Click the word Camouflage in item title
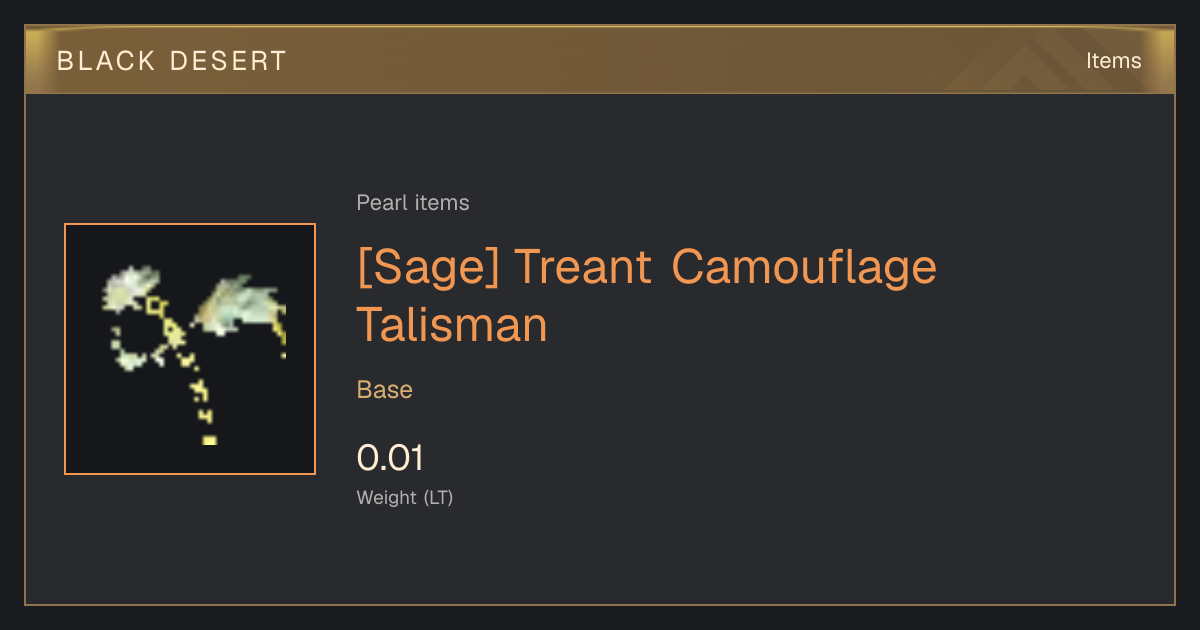The width and height of the screenshot is (1200, 630). (x=804, y=267)
